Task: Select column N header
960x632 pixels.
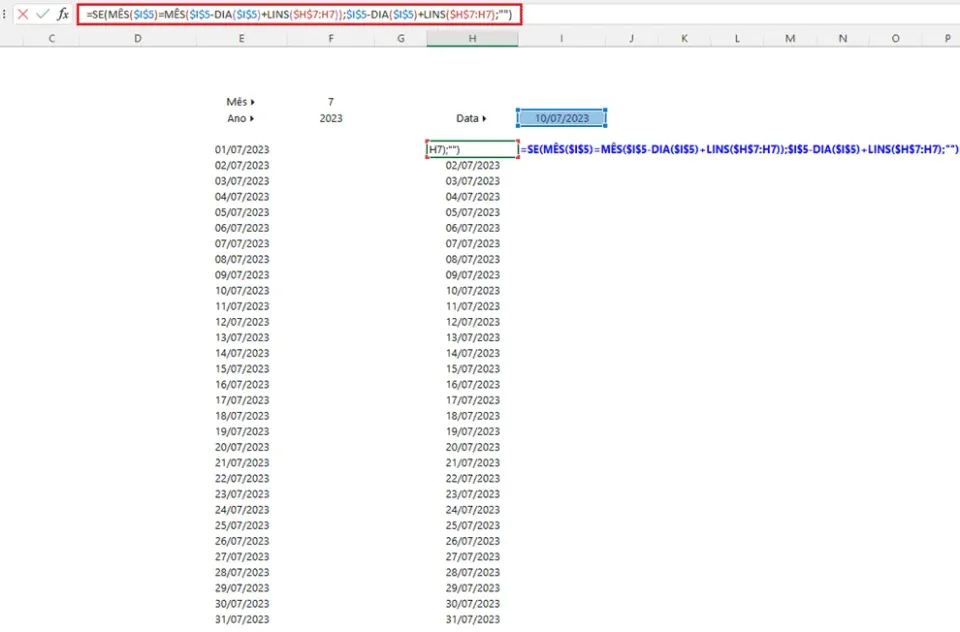Action: pyautogui.click(x=843, y=39)
